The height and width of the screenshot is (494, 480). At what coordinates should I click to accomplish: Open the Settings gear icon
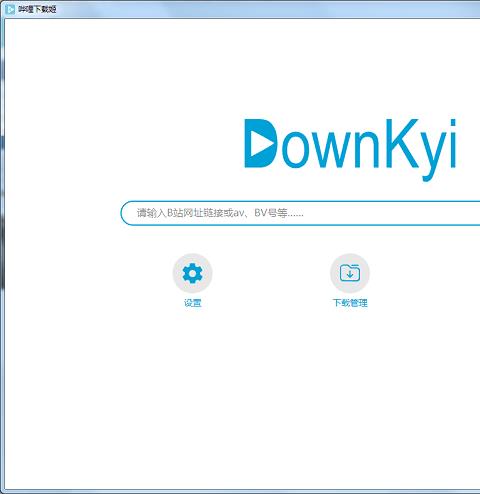tap(192, 273)
